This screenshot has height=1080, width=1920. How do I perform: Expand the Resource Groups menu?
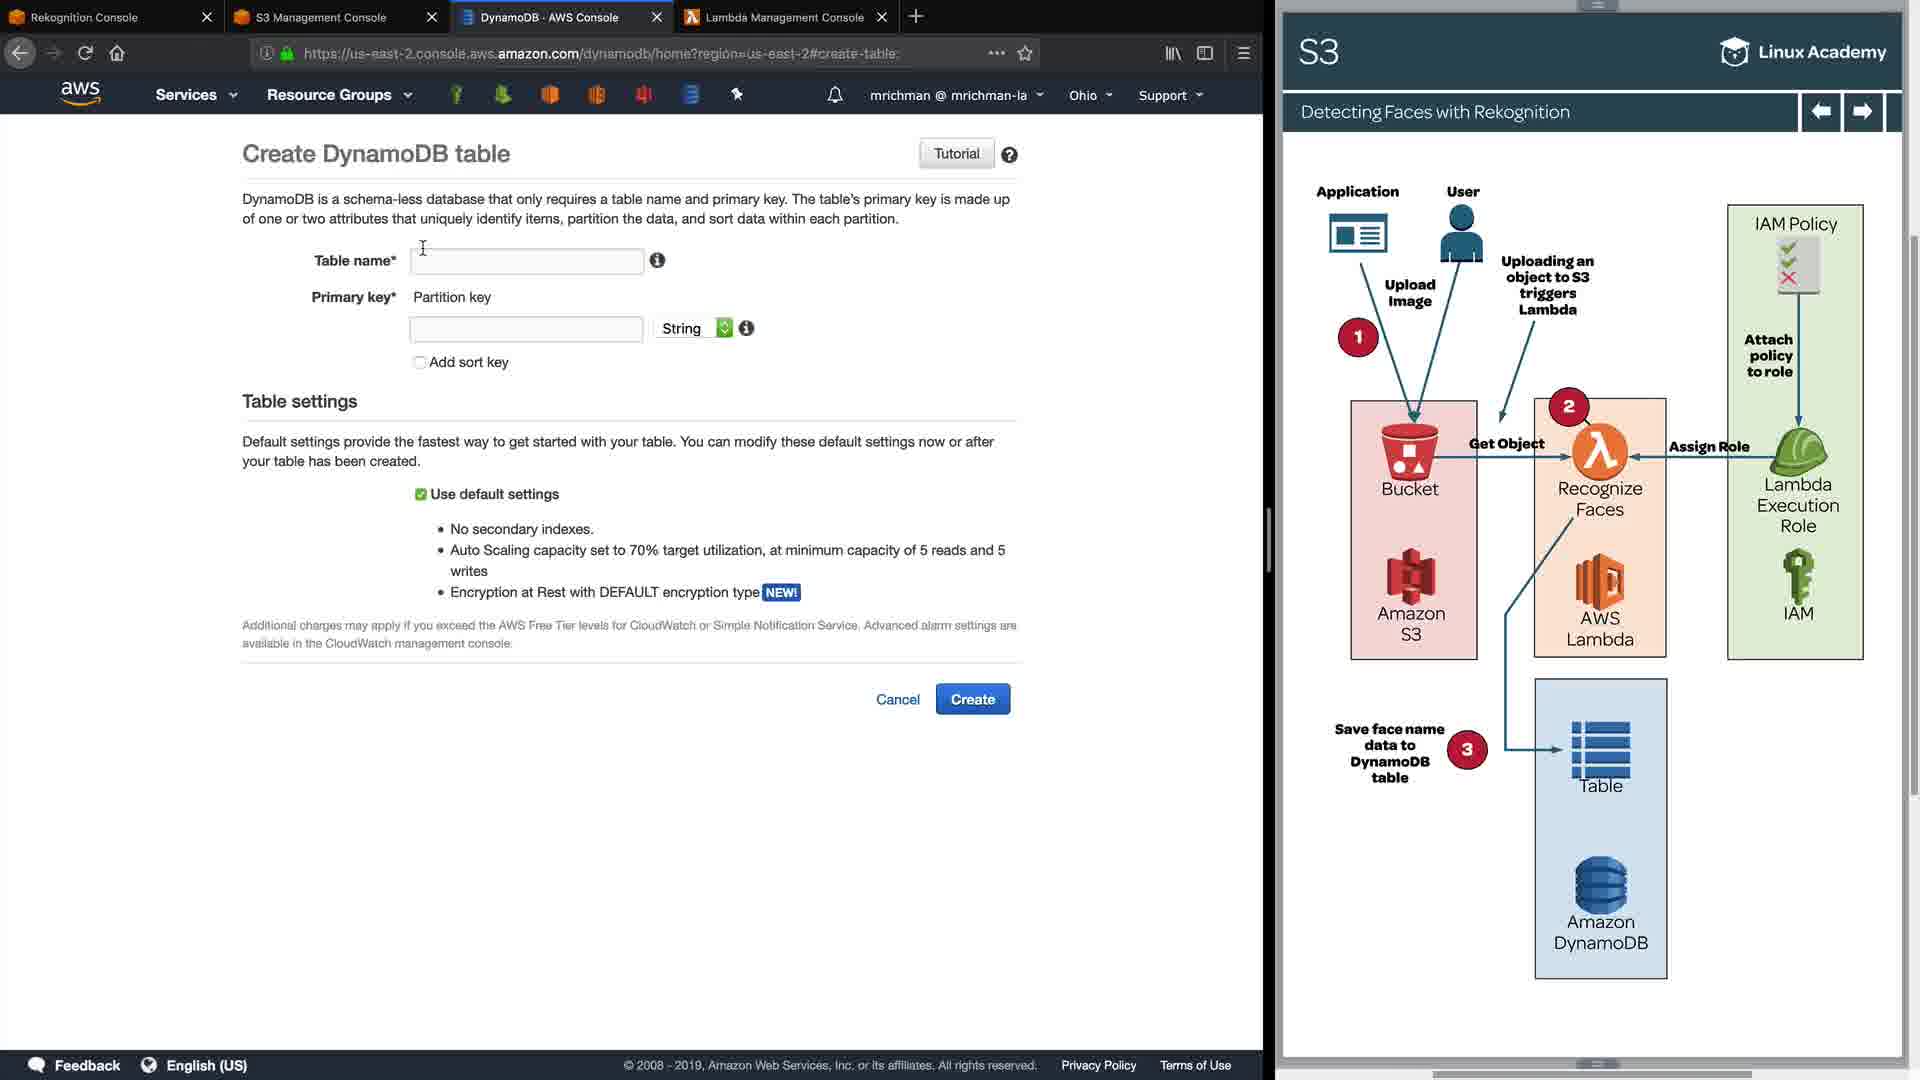339,95
